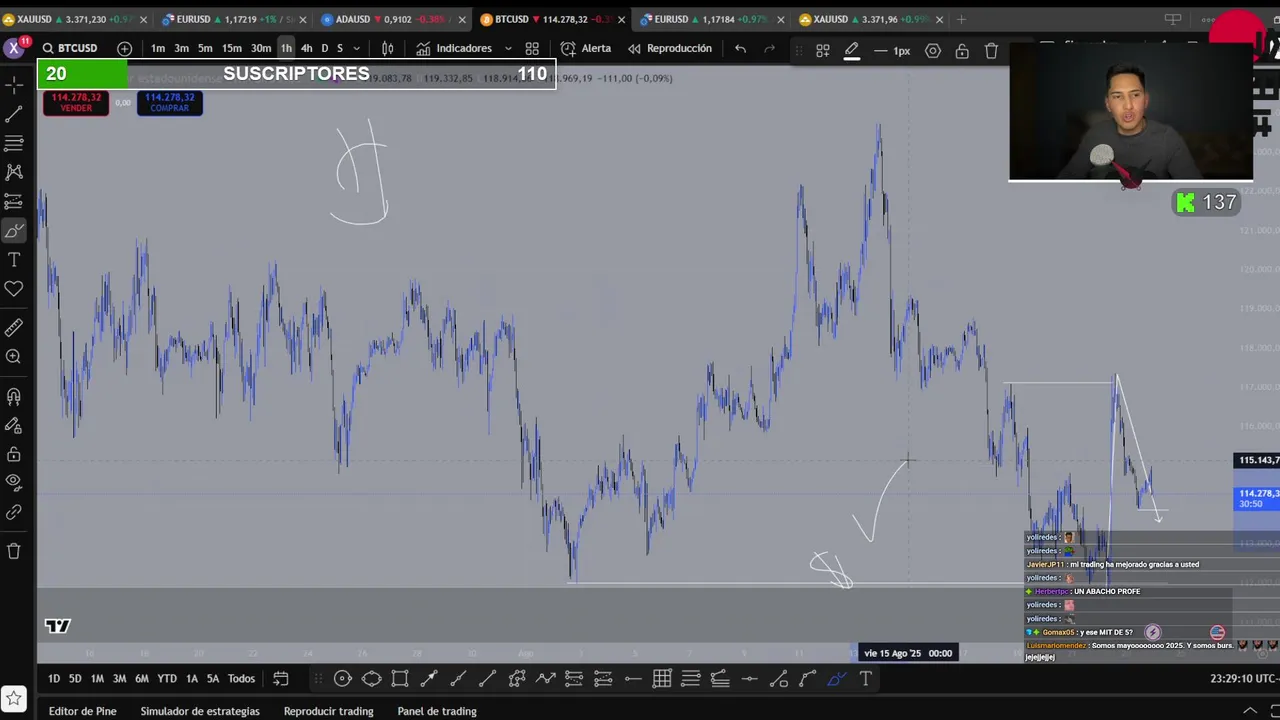The height and width of the screenshot is (720, 1280).
Task: Set chart range to 3M
Action: click(119, 679)
